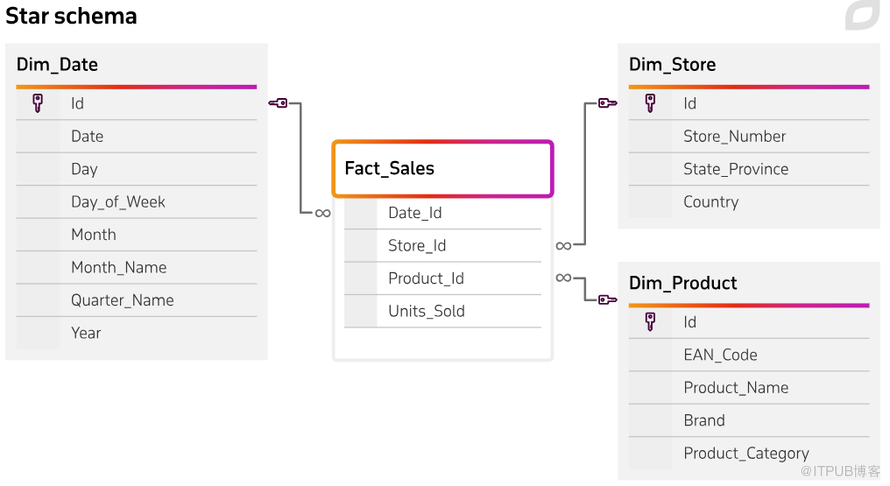Click the infinity symbol next to Store_Id
This screenshot has height=486, width=890.
point(563,246)
